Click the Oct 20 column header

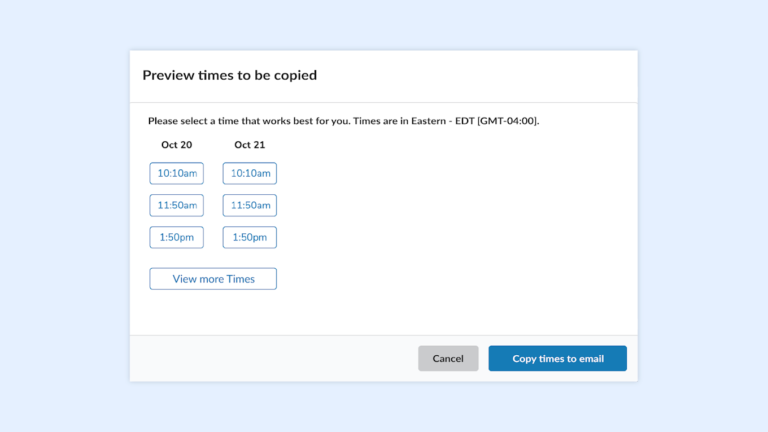177,144
